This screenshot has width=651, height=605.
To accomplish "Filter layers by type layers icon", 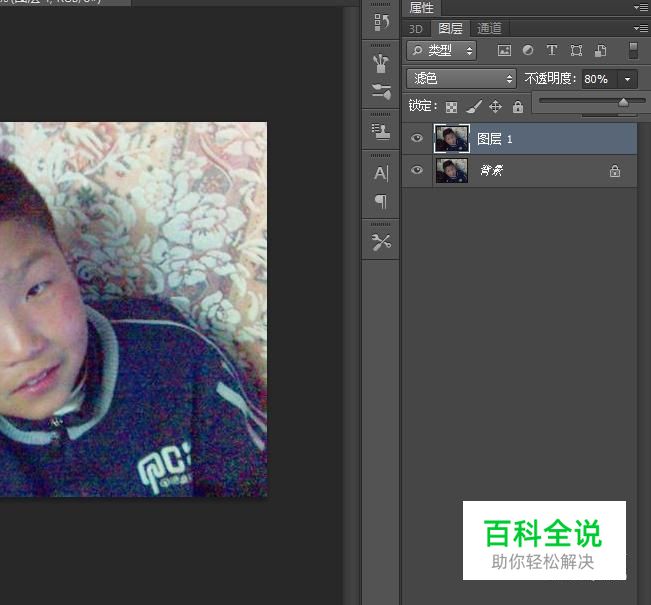I will pos(552,51).
